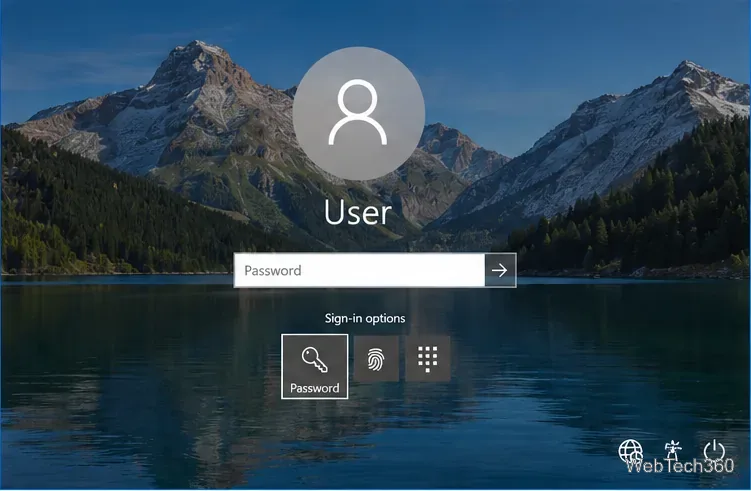Click the Sign-in options text
751x491 pixels.
(x=365, y=319)
